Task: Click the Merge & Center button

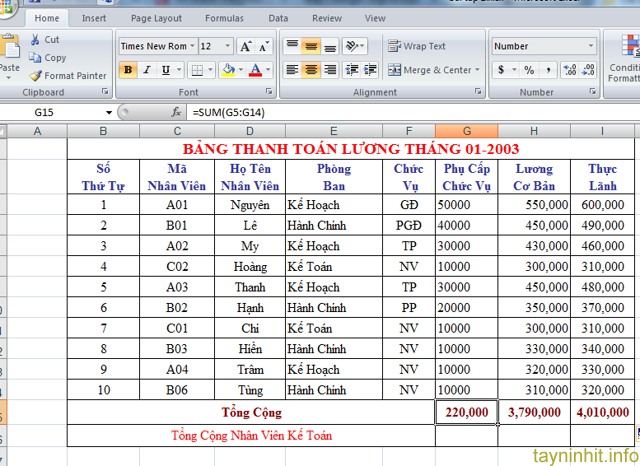Action: point(430,70)
